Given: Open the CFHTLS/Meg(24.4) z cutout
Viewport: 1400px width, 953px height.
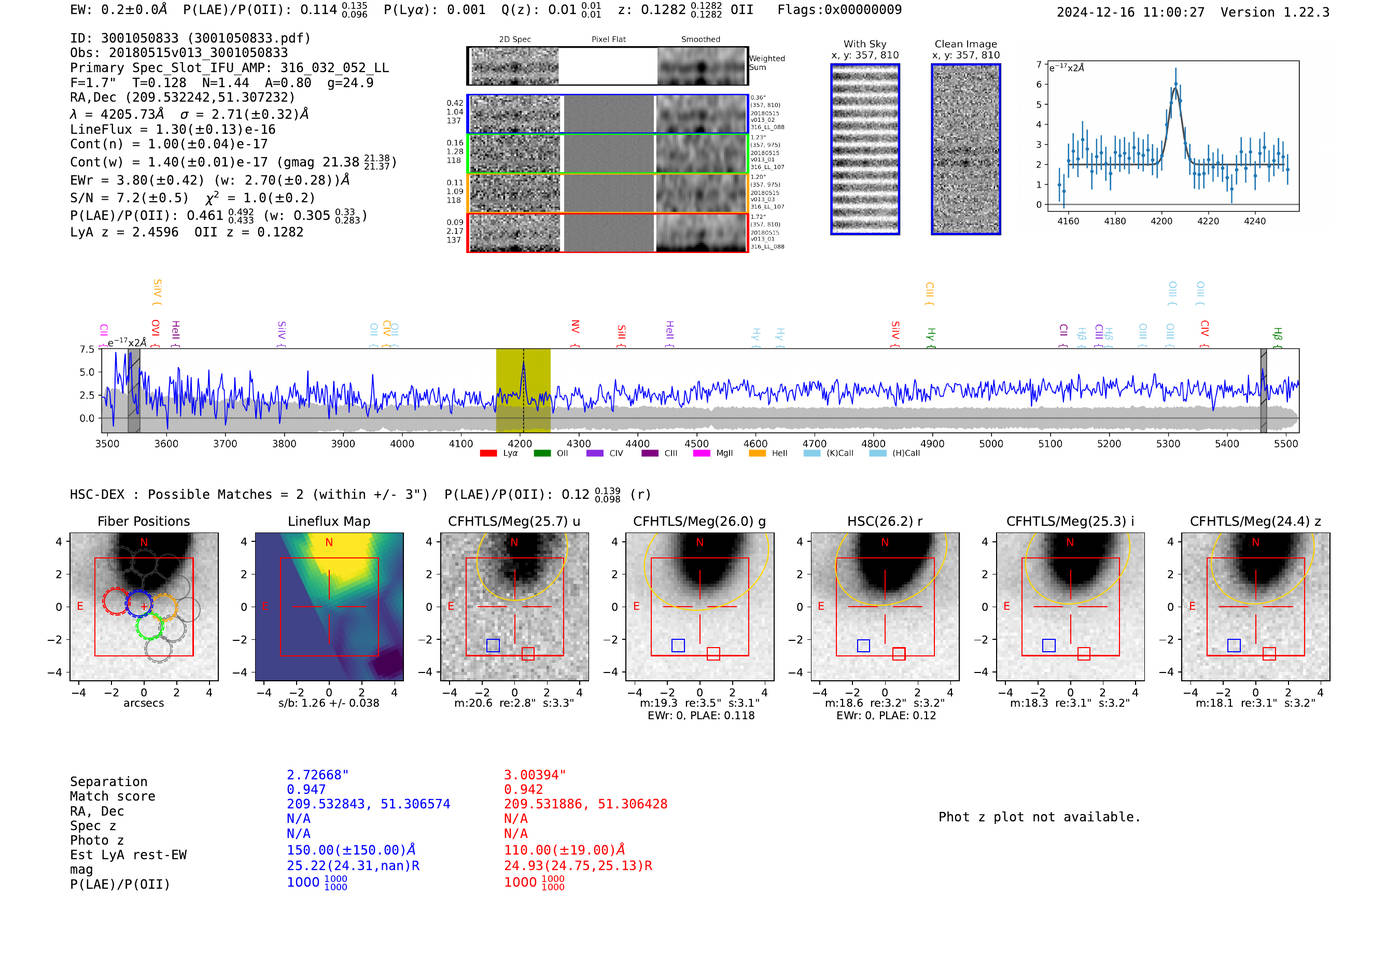Looking at the screenshot, I should pyautogui.click(x=1256, y=607).
